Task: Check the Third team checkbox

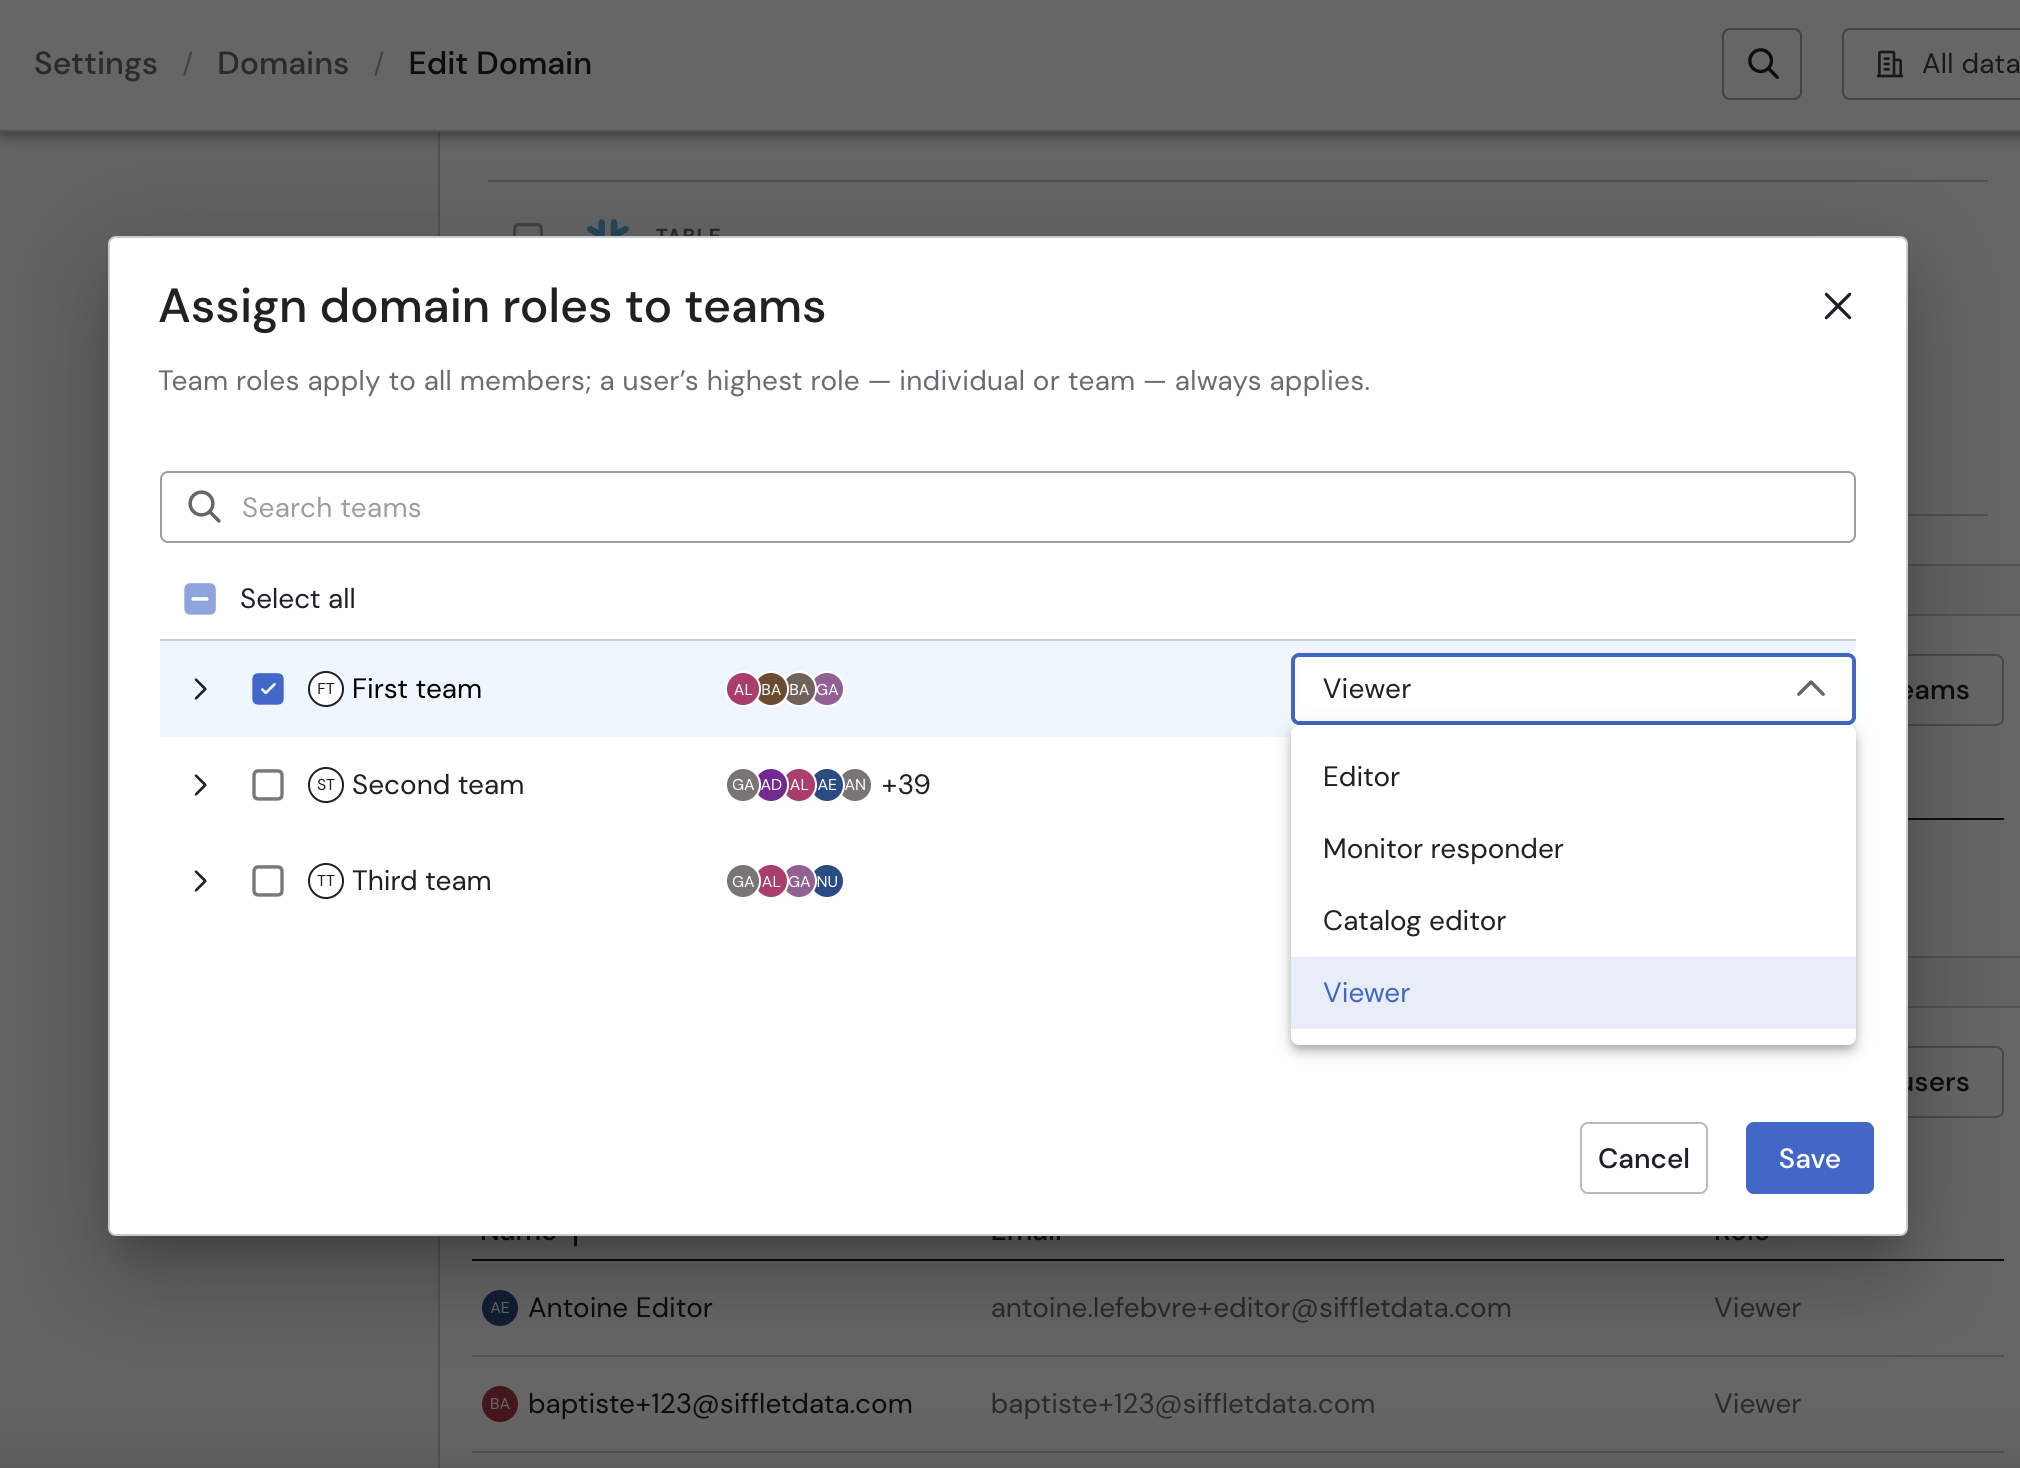Action: 268,881
